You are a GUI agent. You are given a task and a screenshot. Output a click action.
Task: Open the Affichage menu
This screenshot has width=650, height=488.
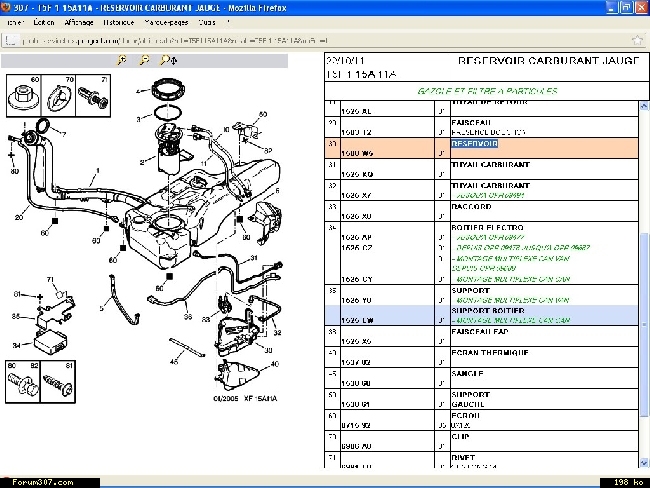[79, 22]
